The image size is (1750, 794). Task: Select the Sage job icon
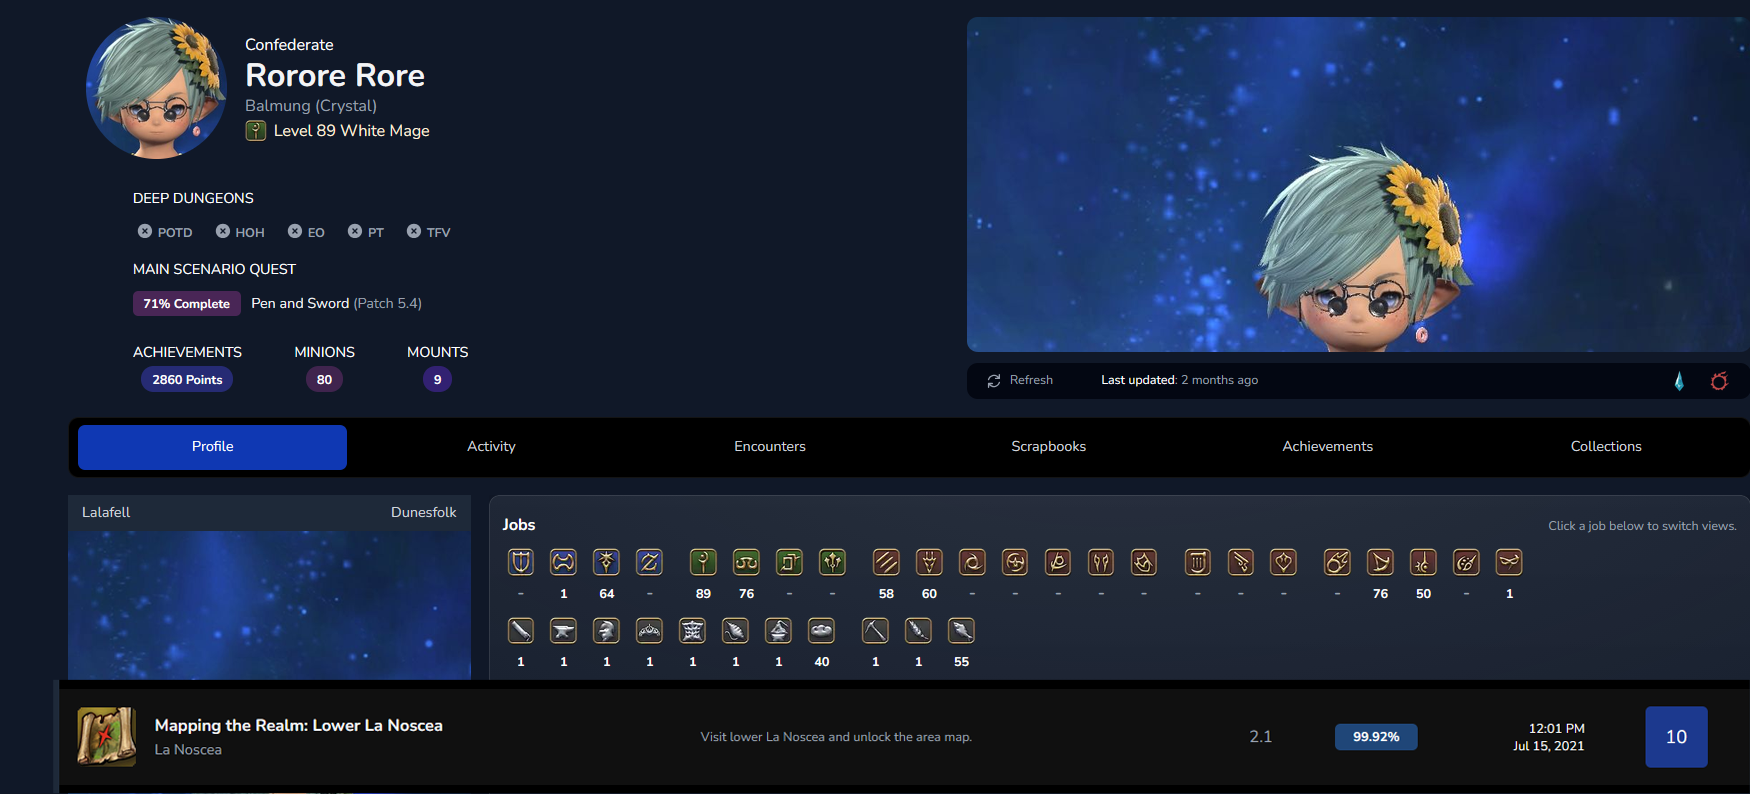tap(833, 562)
